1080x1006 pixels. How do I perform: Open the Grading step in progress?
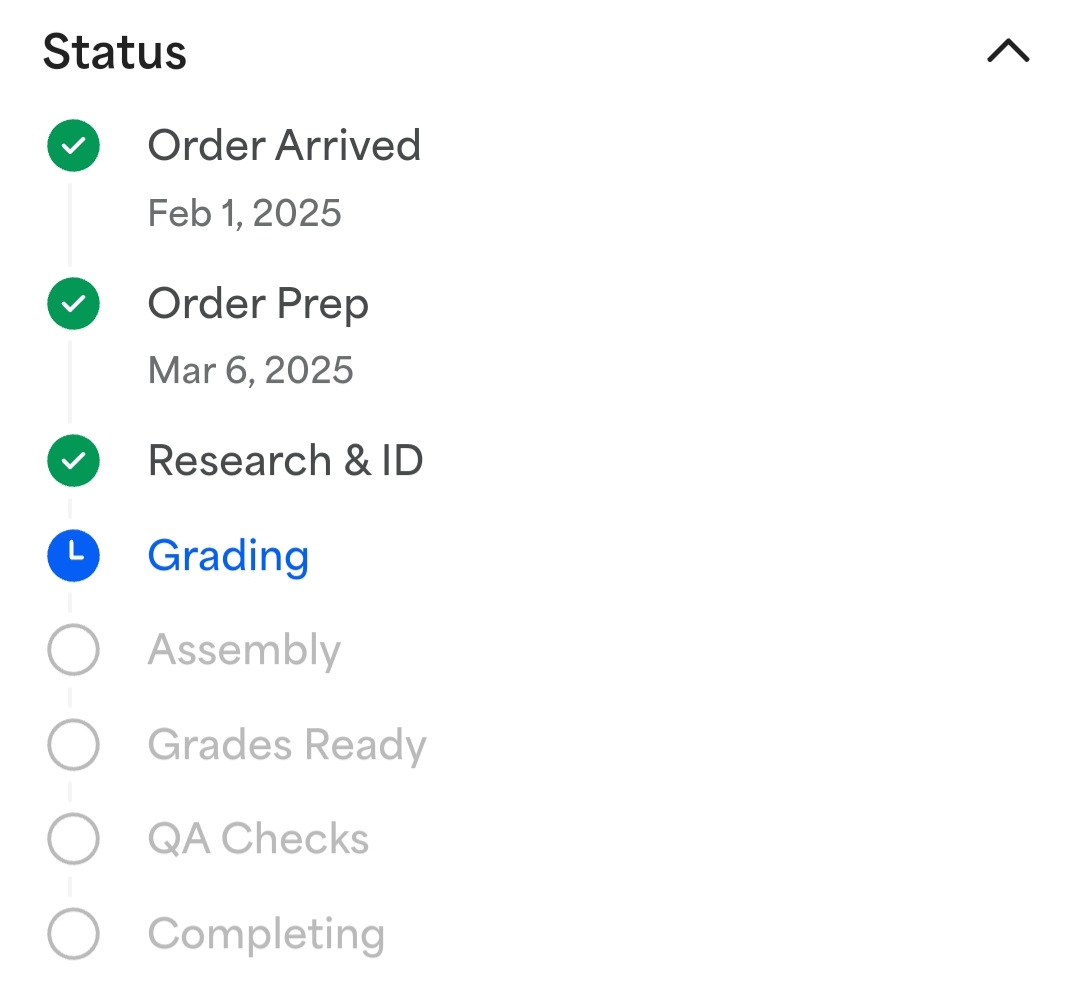tap(228, 557)
